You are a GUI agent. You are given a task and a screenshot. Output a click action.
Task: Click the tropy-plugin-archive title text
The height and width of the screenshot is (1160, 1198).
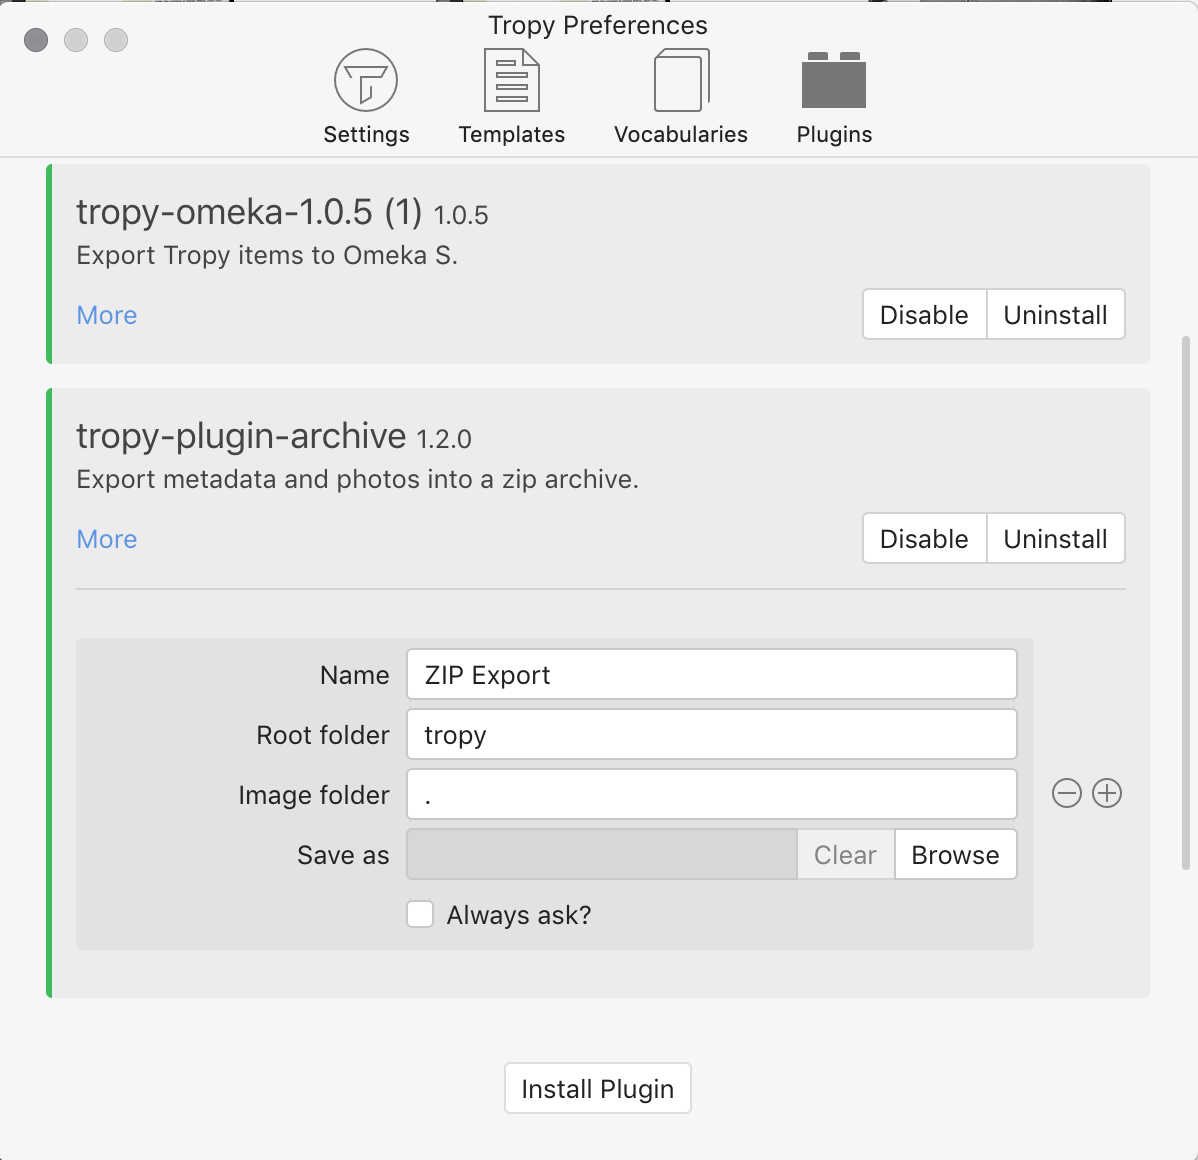click(241, 436)
